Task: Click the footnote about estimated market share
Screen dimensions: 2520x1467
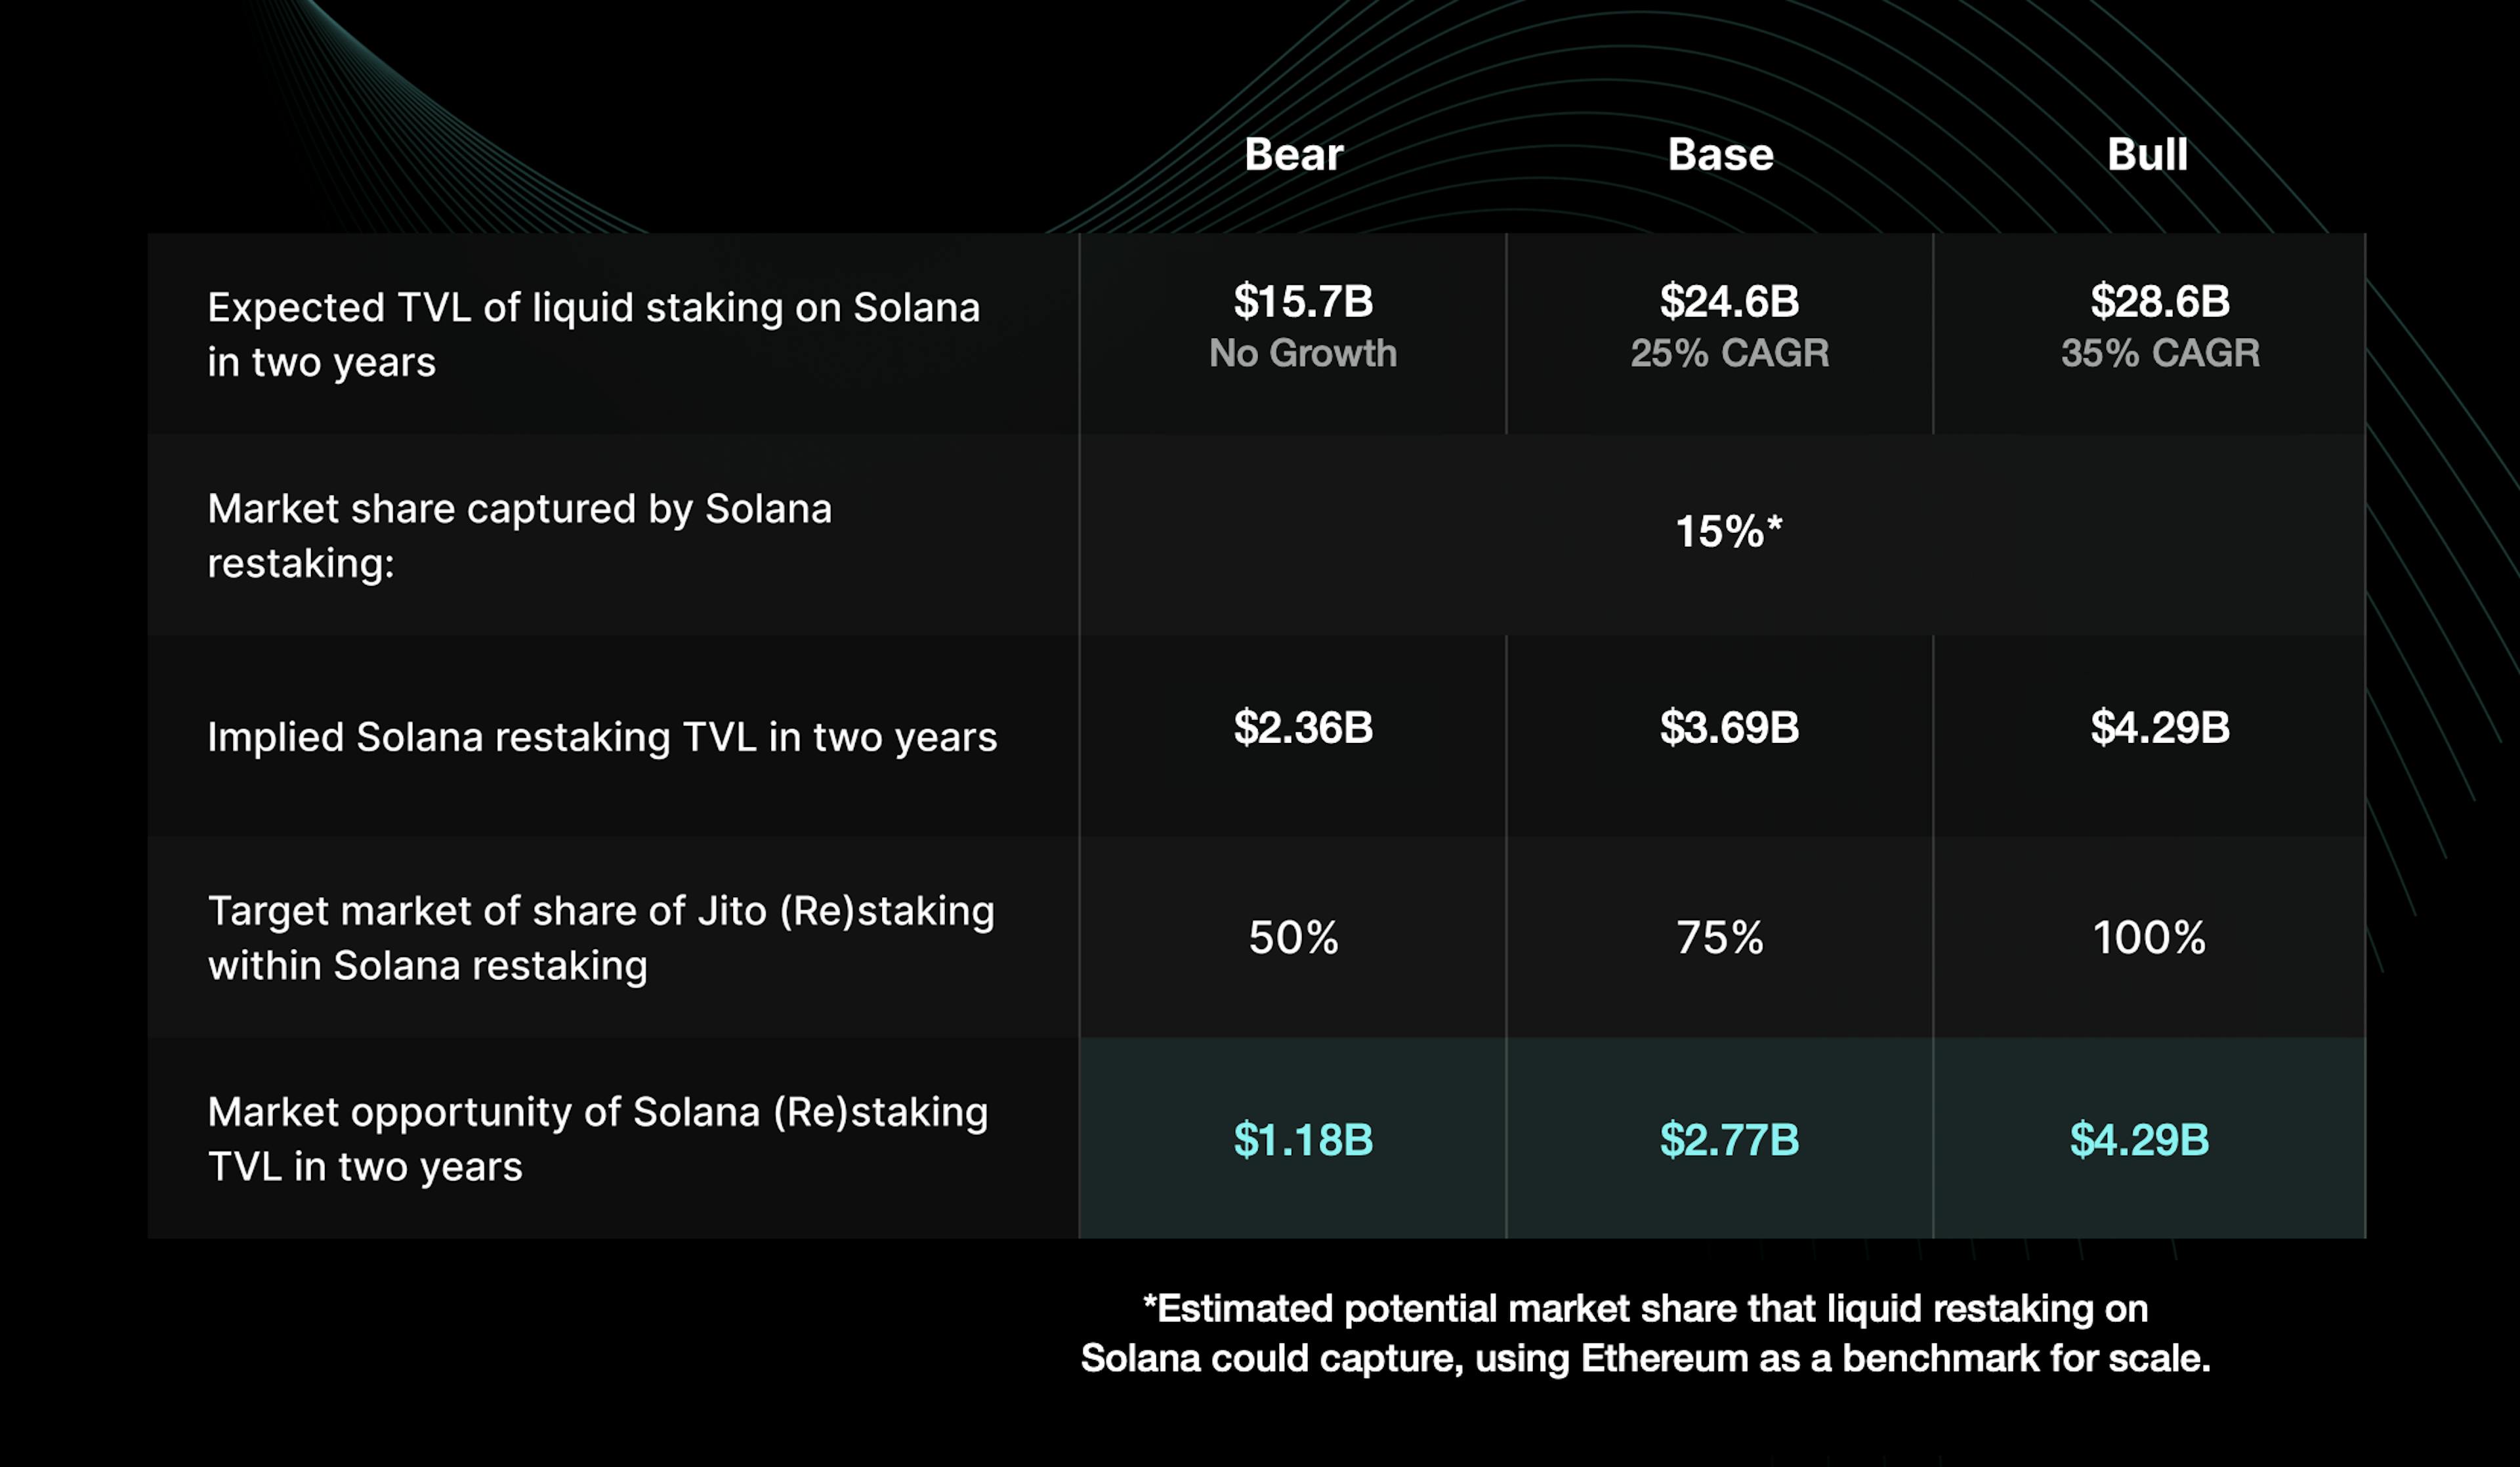Action: (x=1645, y=1333)
